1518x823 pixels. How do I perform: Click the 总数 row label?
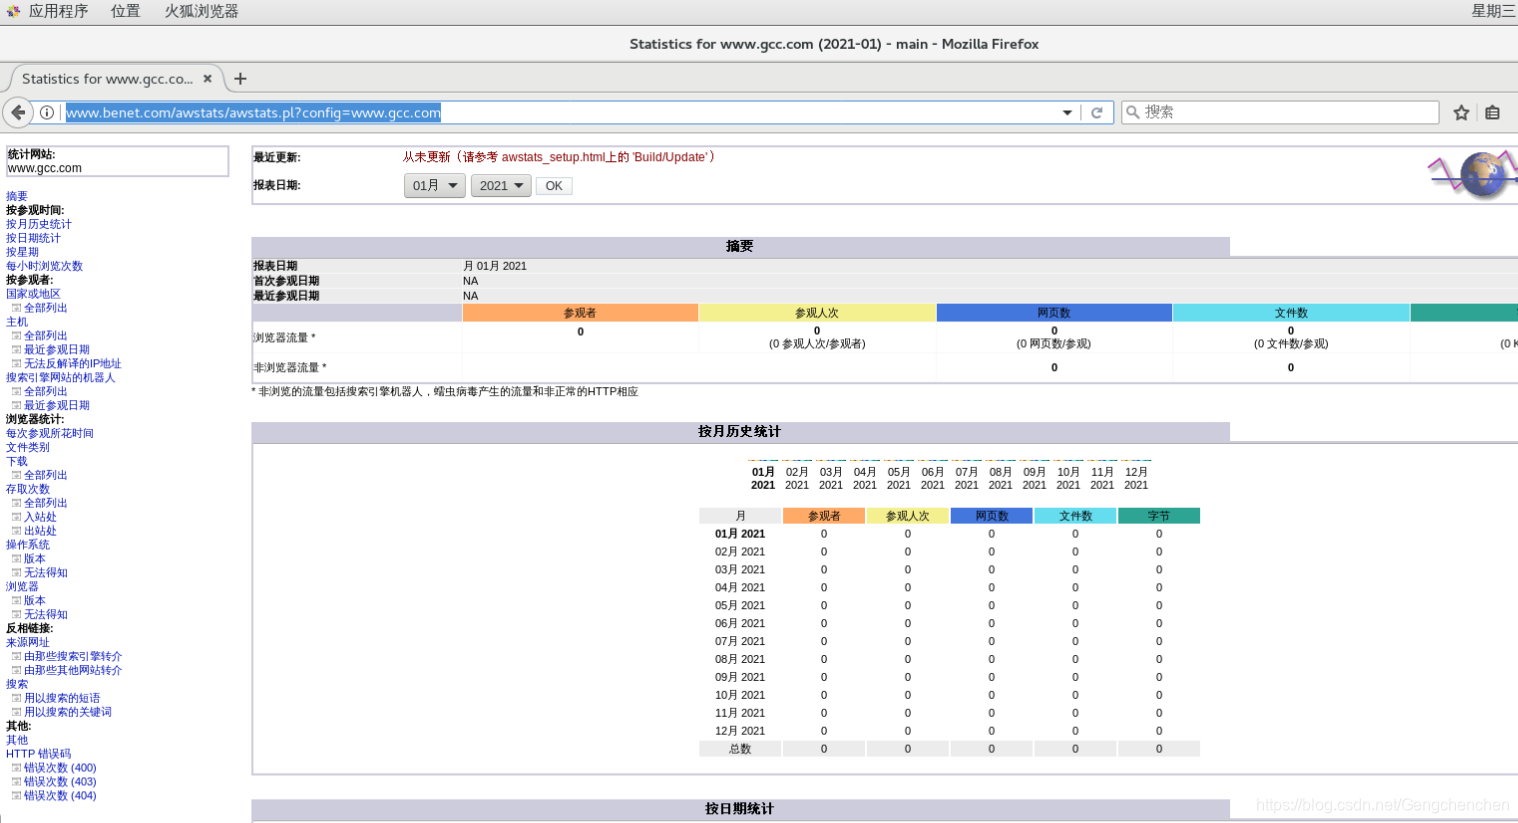(740, 749)
